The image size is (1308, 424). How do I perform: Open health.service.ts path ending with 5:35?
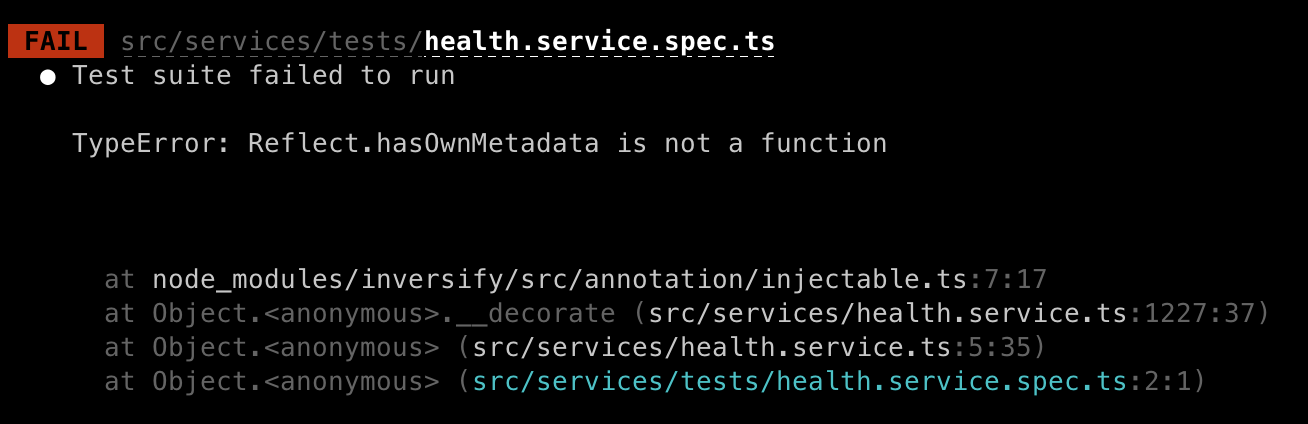click(712, 348)
